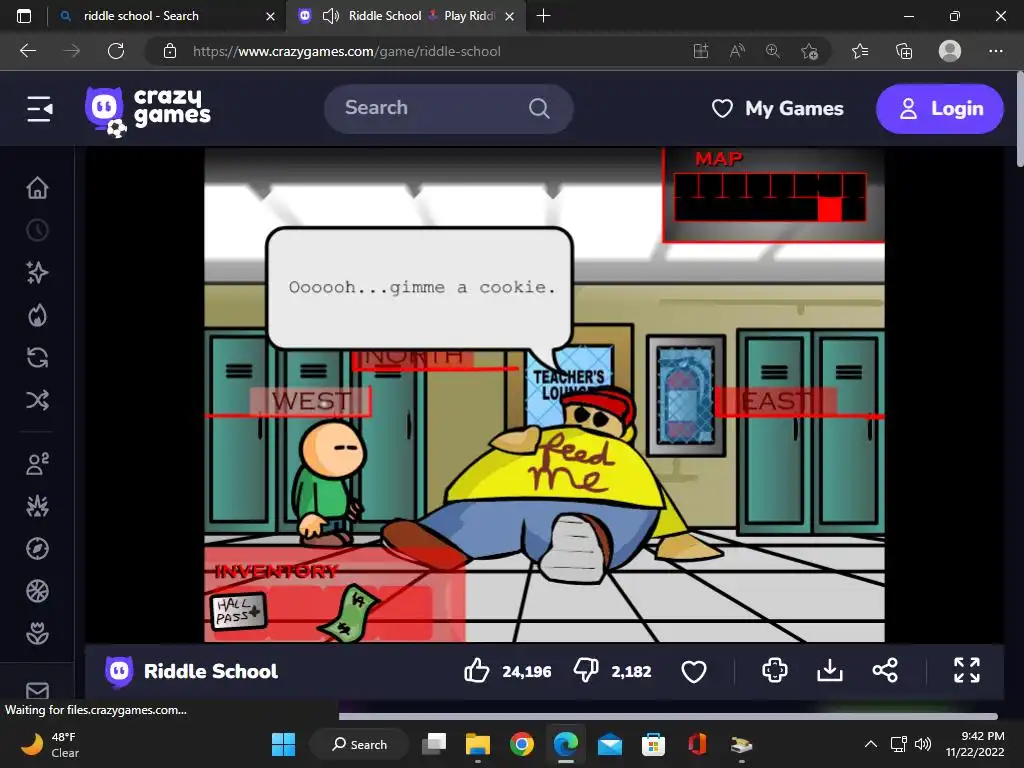Close the riddle school - Search tab

270,16
